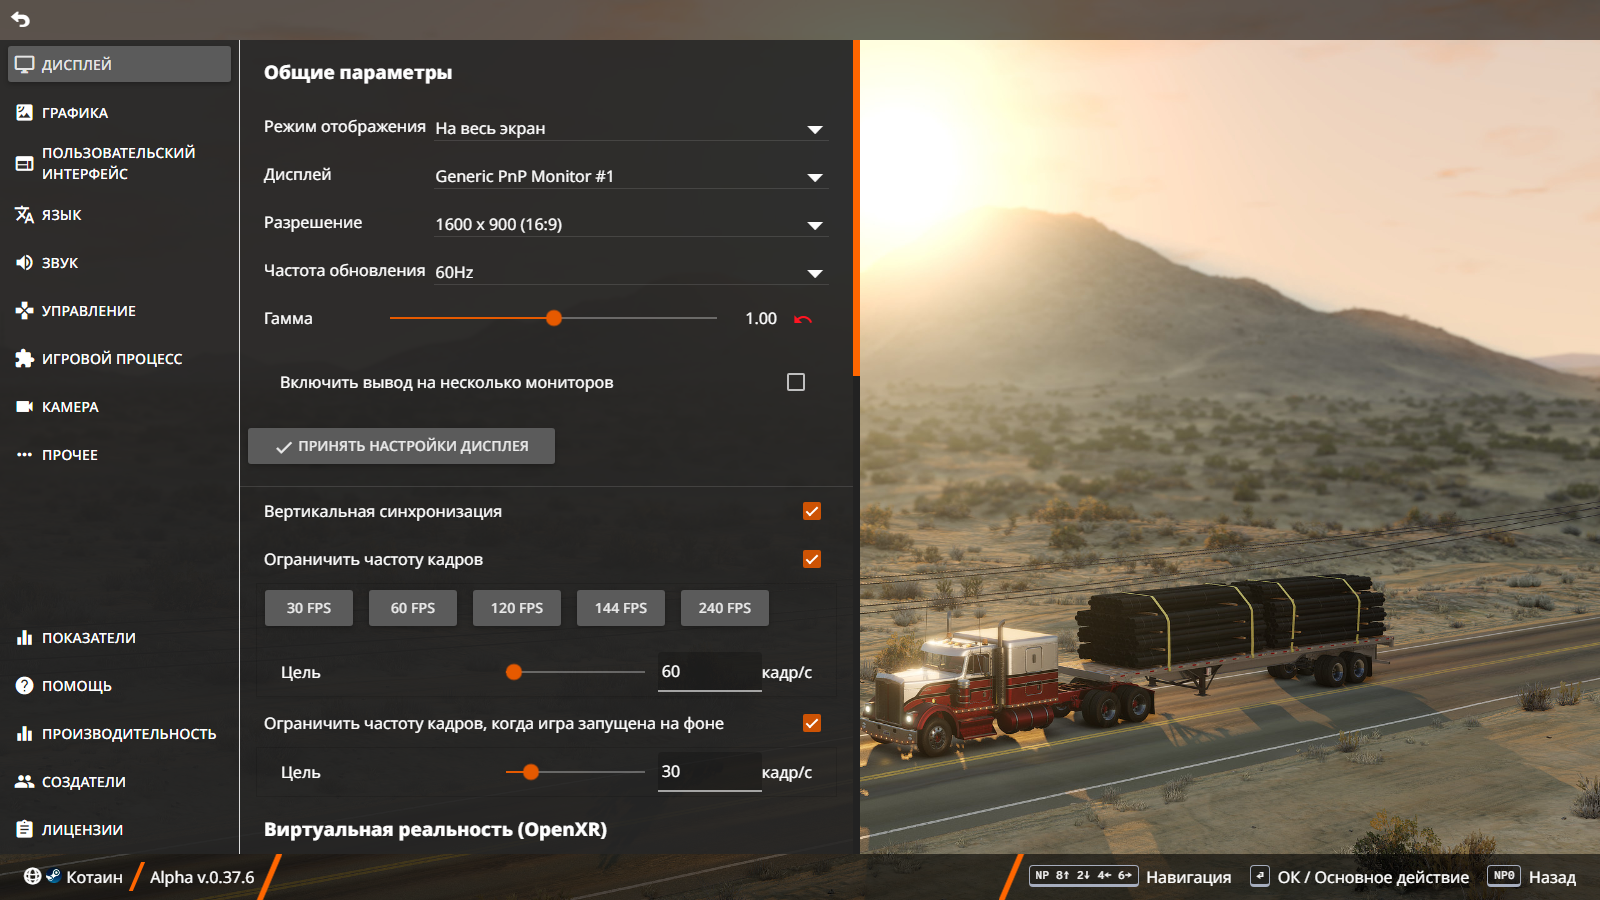This screenshot has height=900, width=1600.
Task: Click the puzzle icon beside ИГРОВОЙ ПРОЦЕСС
Action: [25, 358]
